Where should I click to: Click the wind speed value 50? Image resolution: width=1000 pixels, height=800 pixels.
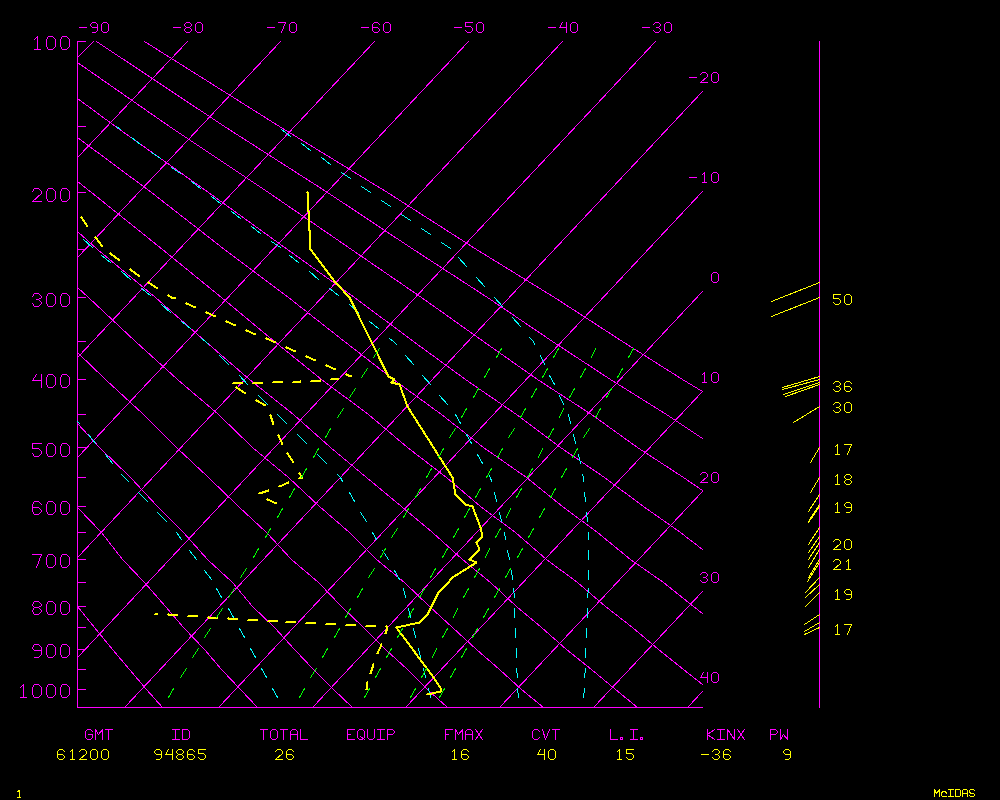click(842, 300)
